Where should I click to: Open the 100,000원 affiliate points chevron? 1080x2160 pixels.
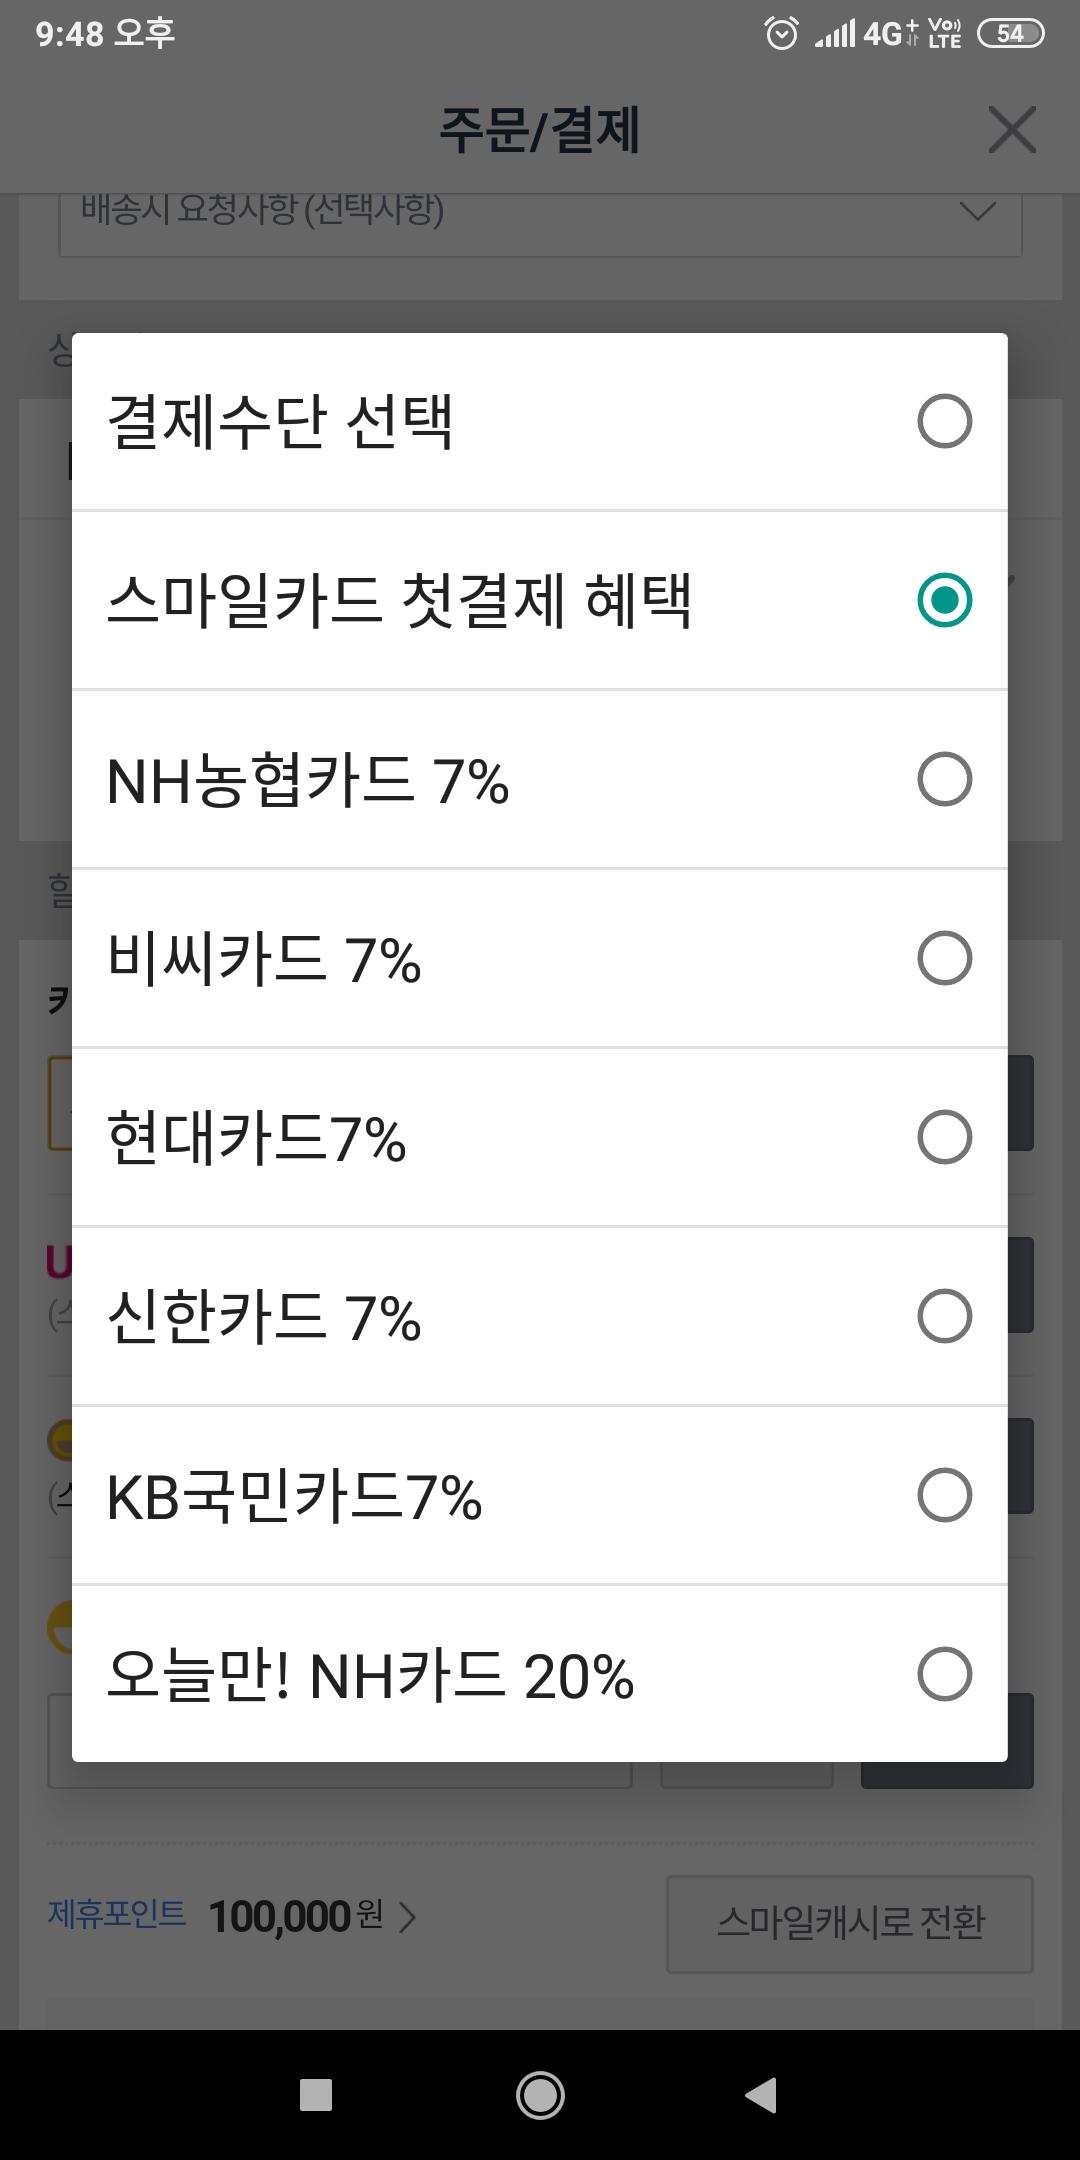(x=407, y=1917)
